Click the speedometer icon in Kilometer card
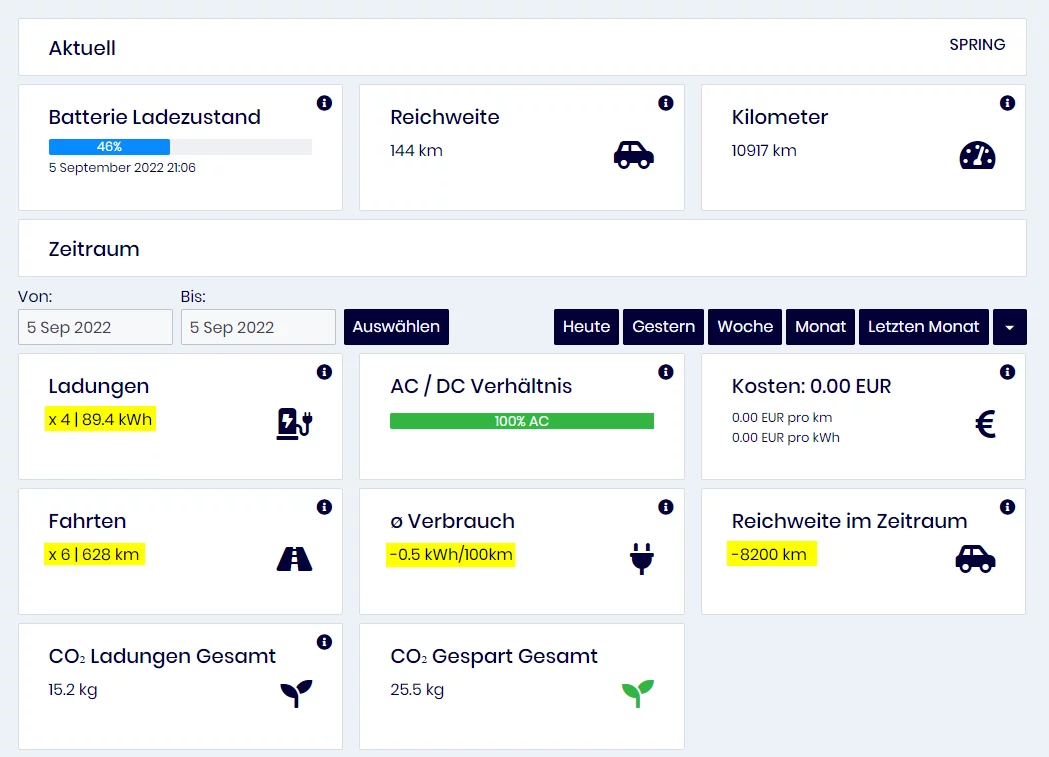 pos(977,155)
